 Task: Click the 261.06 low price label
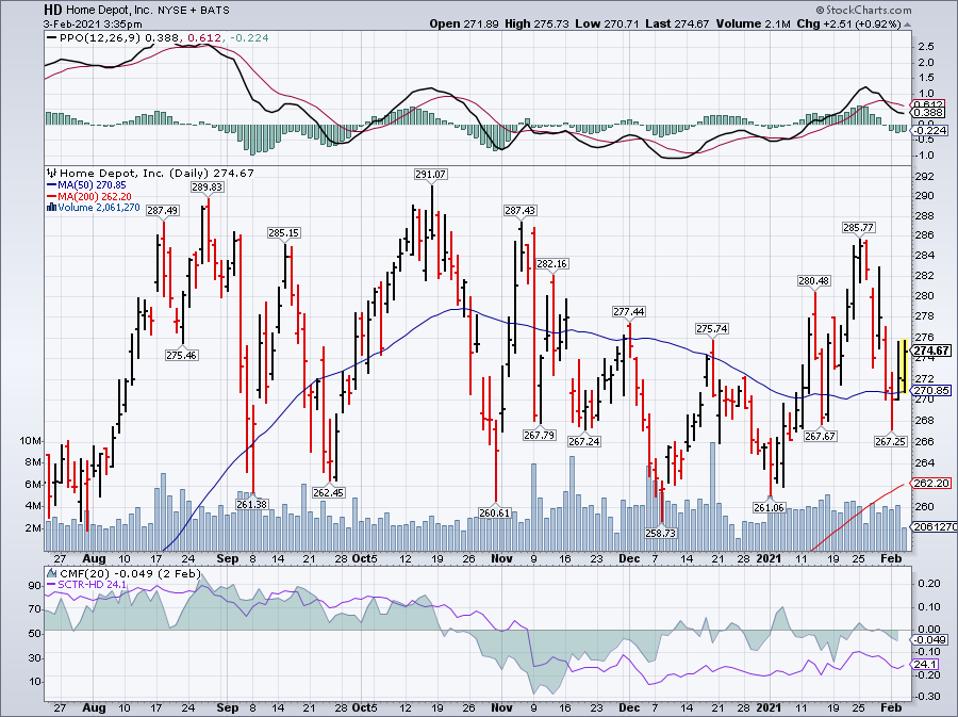pyautogui.click(x=769, y=508)
